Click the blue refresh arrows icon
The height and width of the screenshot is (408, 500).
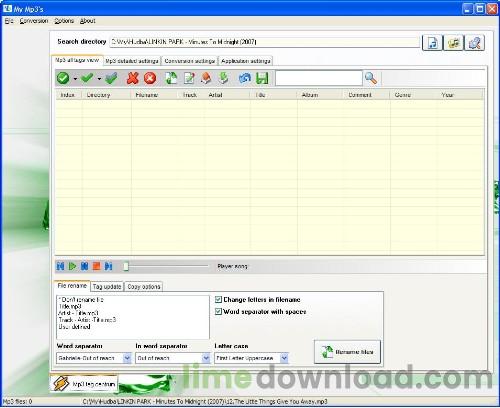tap(245, 78)
